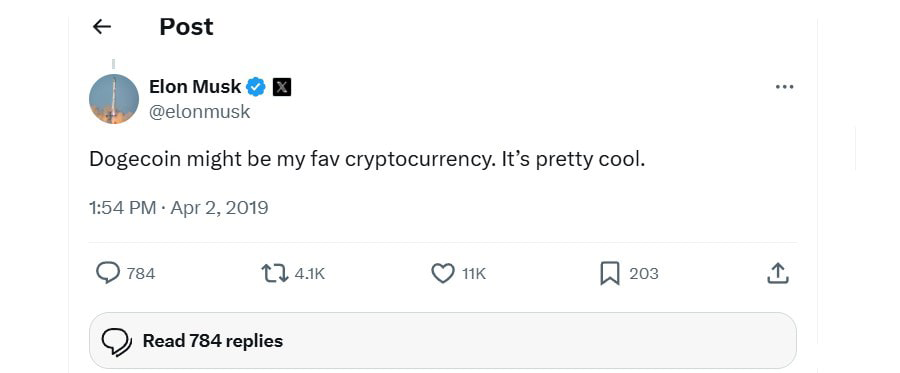Go back using the left arrow
The image size is (900, 373).
pos(102,26)
